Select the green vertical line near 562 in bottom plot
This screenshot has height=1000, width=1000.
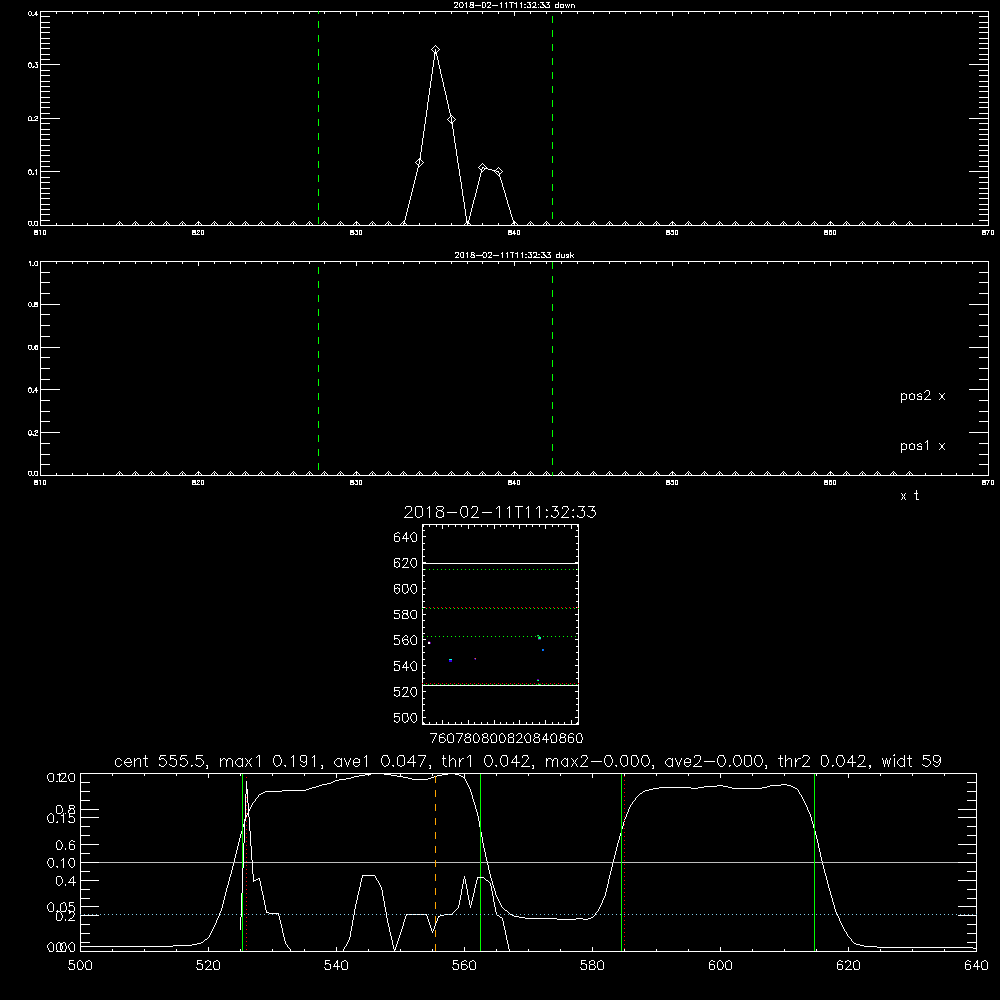(x=480, y=862)
